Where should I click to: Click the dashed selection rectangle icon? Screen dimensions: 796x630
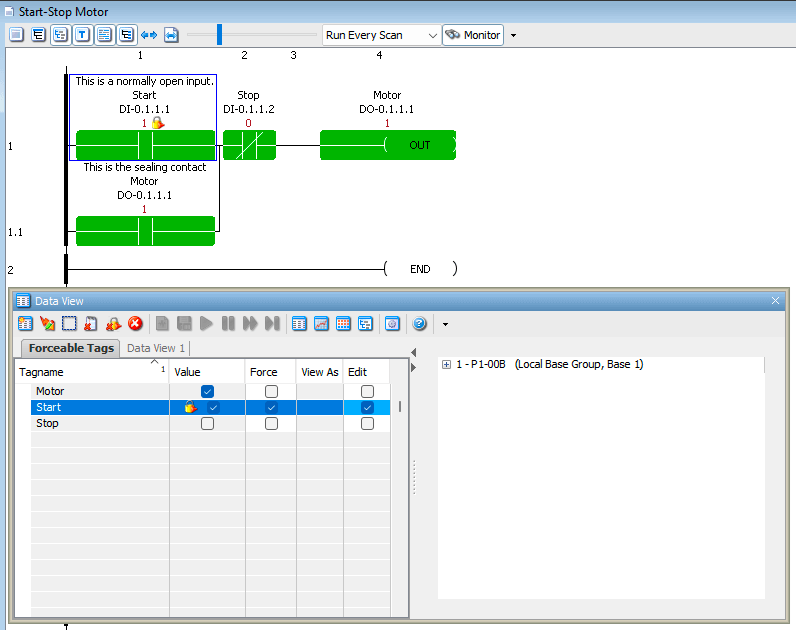click(x=69, y=324)
